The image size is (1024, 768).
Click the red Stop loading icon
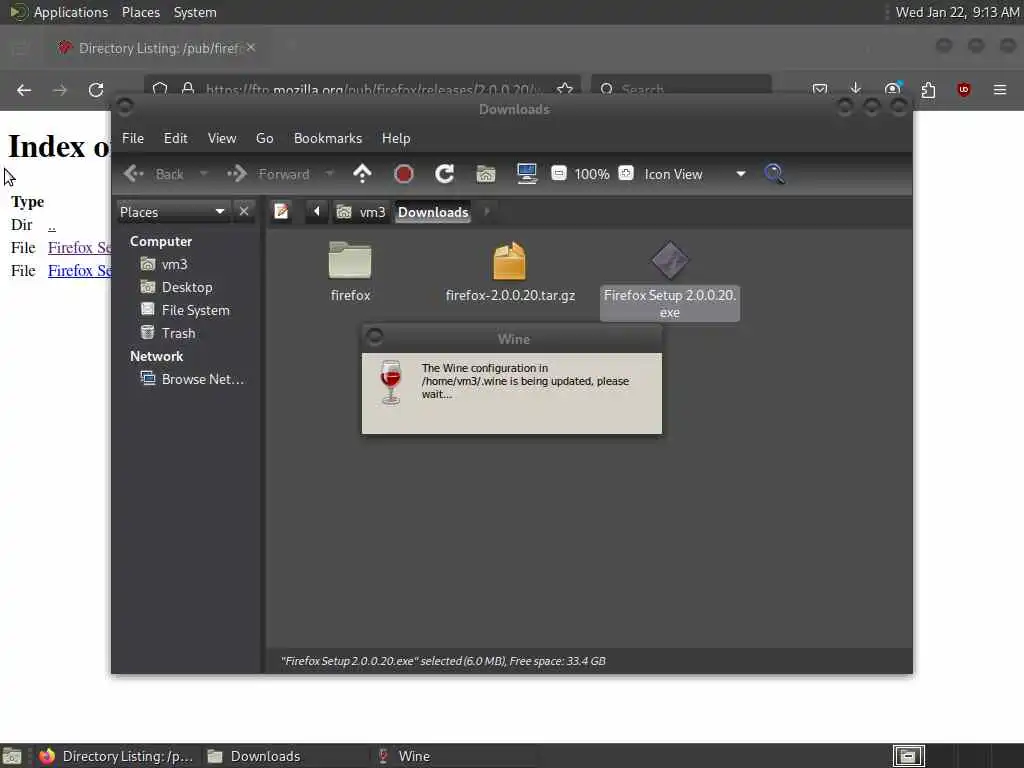pos(404,174)
